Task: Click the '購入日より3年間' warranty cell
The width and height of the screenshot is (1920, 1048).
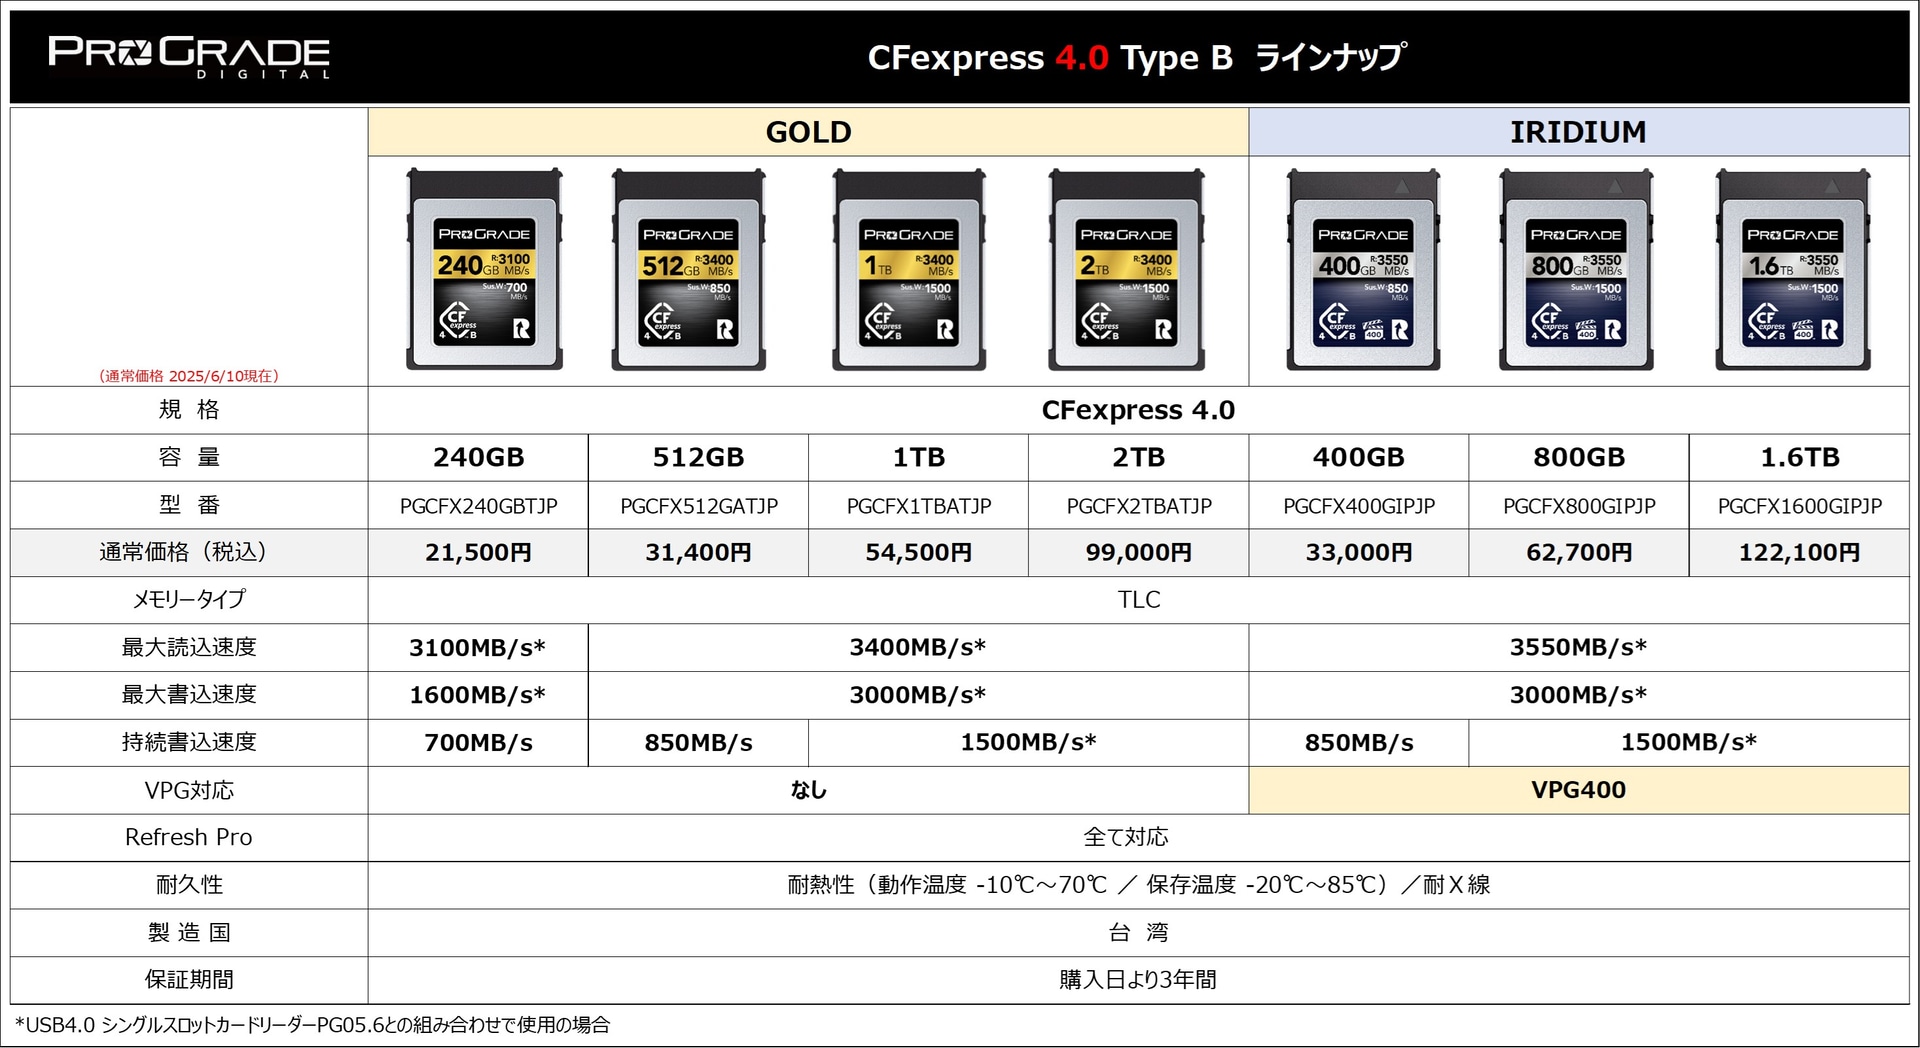Action: pyautogui.click(x=1138, y=980)
